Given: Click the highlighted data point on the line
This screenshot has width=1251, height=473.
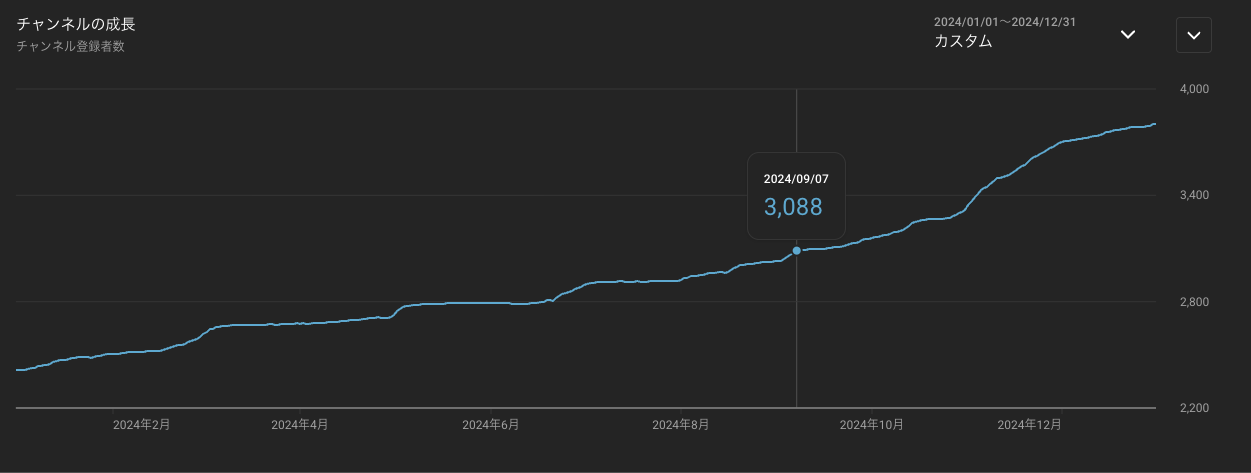Looking at the screenshot, I should tap(796, 250).
